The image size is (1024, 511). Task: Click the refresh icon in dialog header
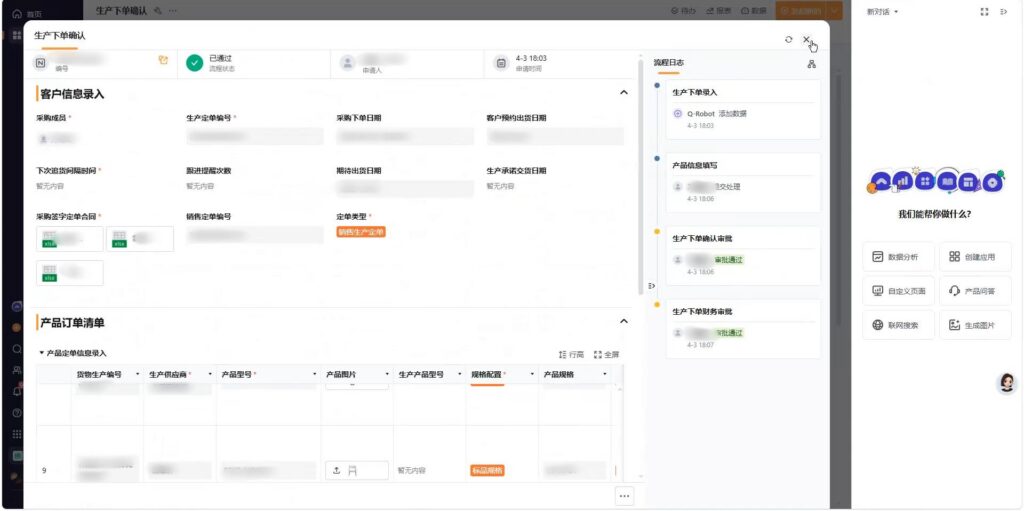(789, 39)
